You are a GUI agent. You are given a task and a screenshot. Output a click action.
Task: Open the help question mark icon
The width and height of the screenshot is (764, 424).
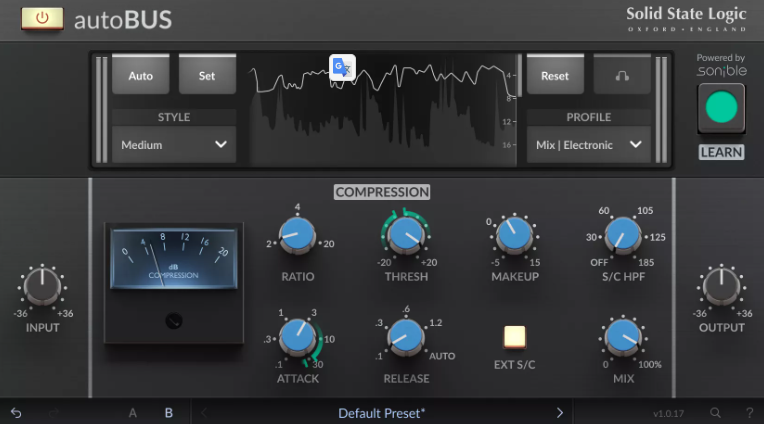(x=748, y=412)
